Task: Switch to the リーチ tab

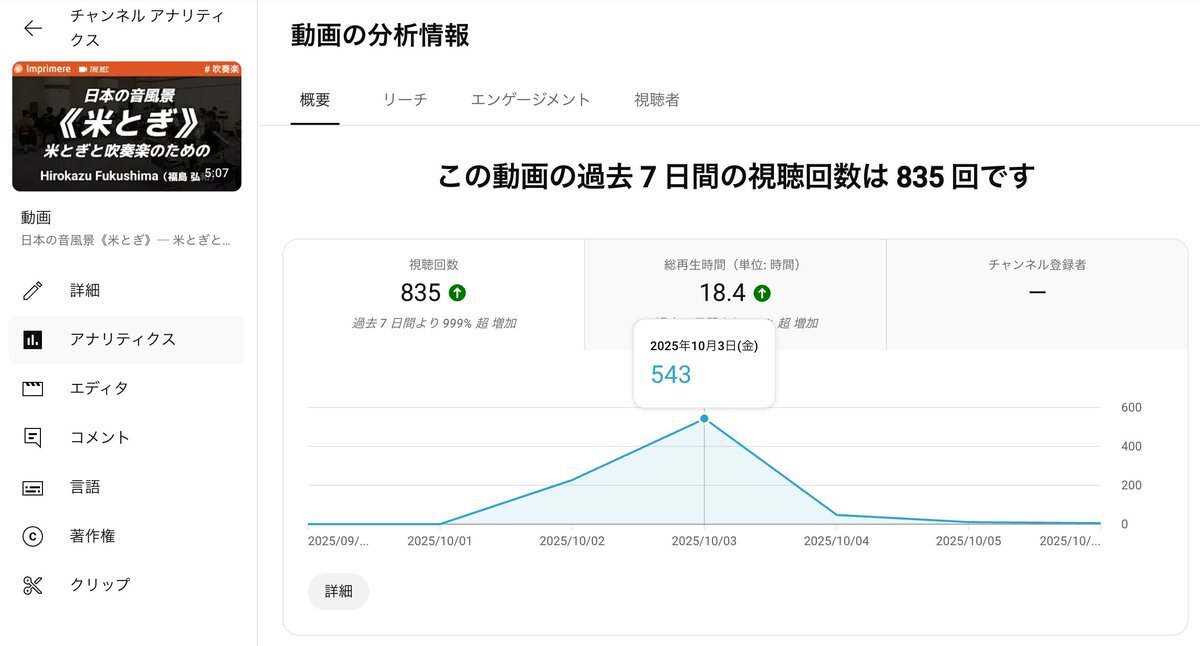Action: pos(405,100)
